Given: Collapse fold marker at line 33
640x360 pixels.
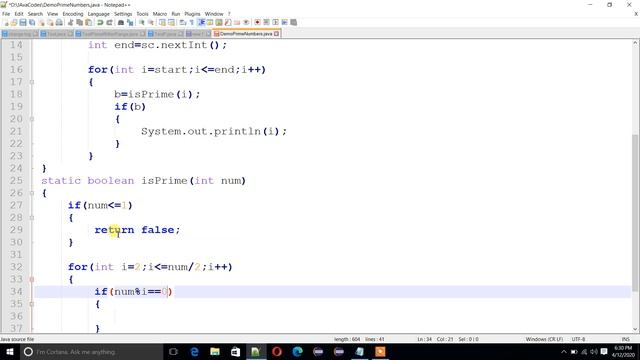Looking at the screenshot, I should [x=32, y=279].
